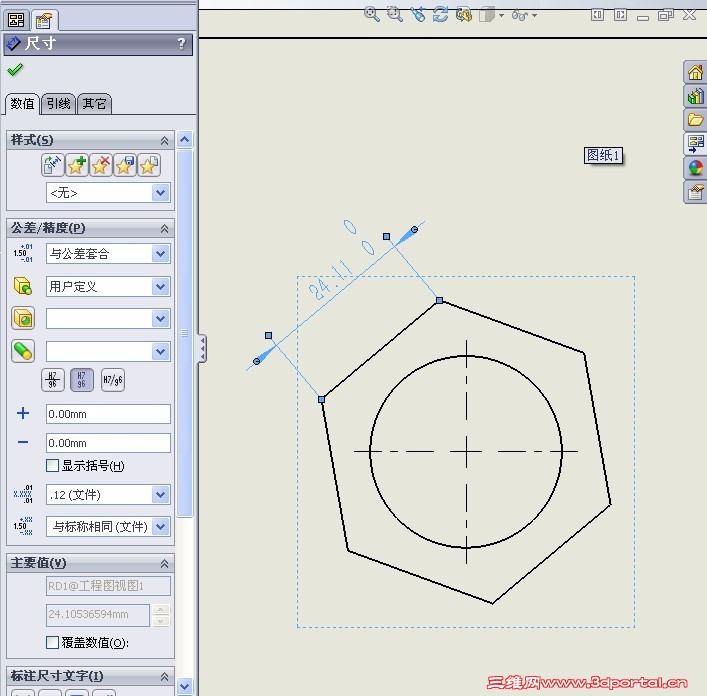Image resolution: width=707 pixels, height=696 pixels.
Task: Switch to the PropertyManager tab icon
Action: [x=44, y=20]
